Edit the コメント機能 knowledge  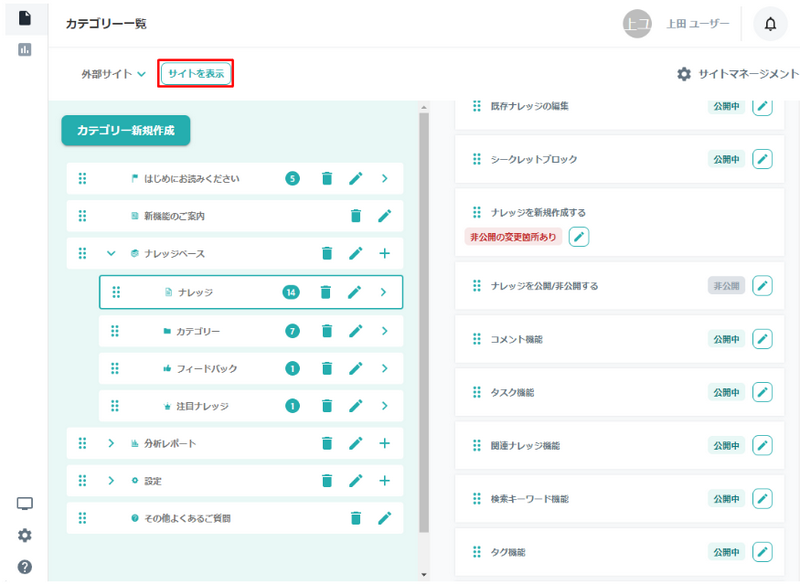pyautogui.click(x=762, y=339)
